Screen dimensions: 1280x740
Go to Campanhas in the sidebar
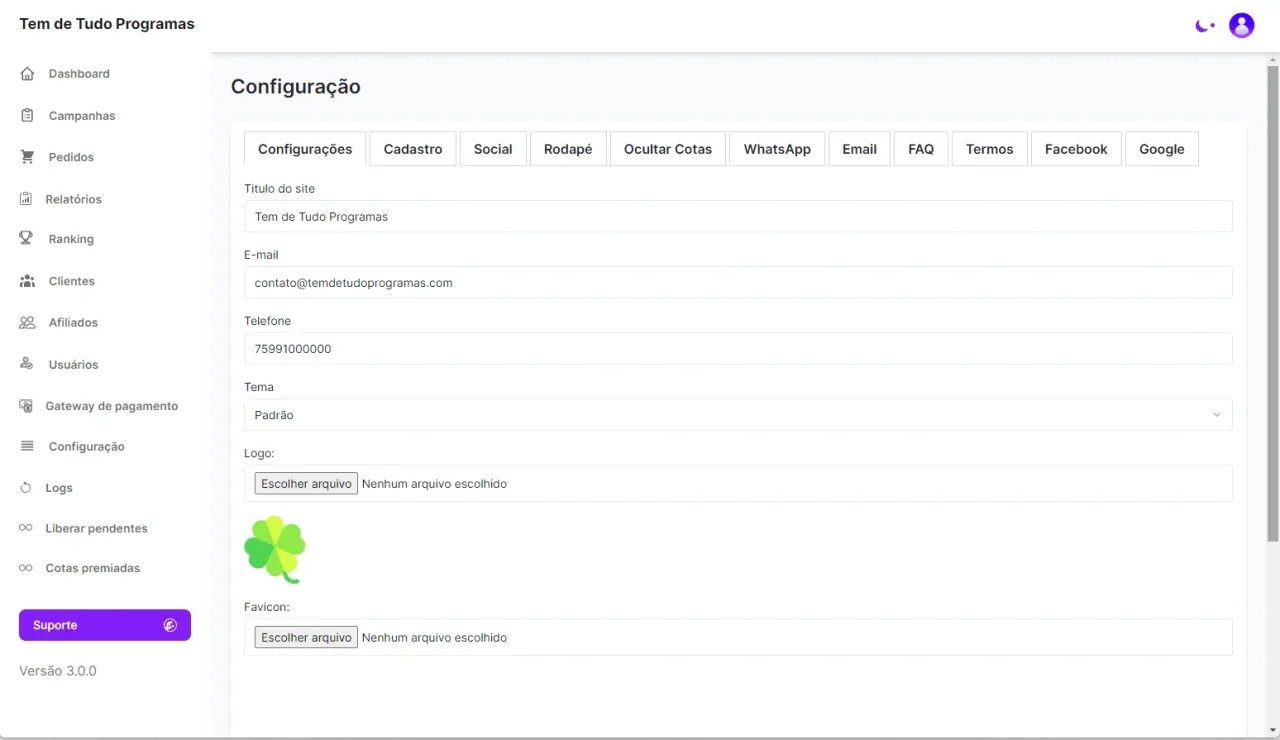[82, 116]
